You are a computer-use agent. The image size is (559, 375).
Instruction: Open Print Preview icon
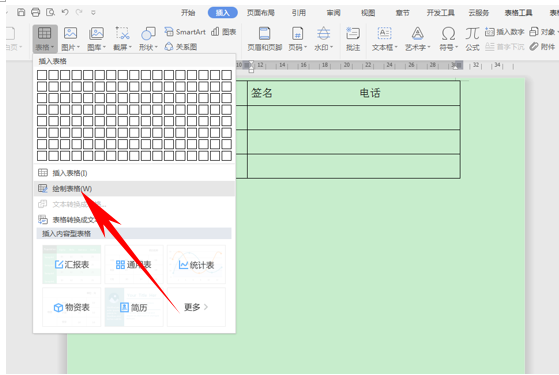coord(50,12)
